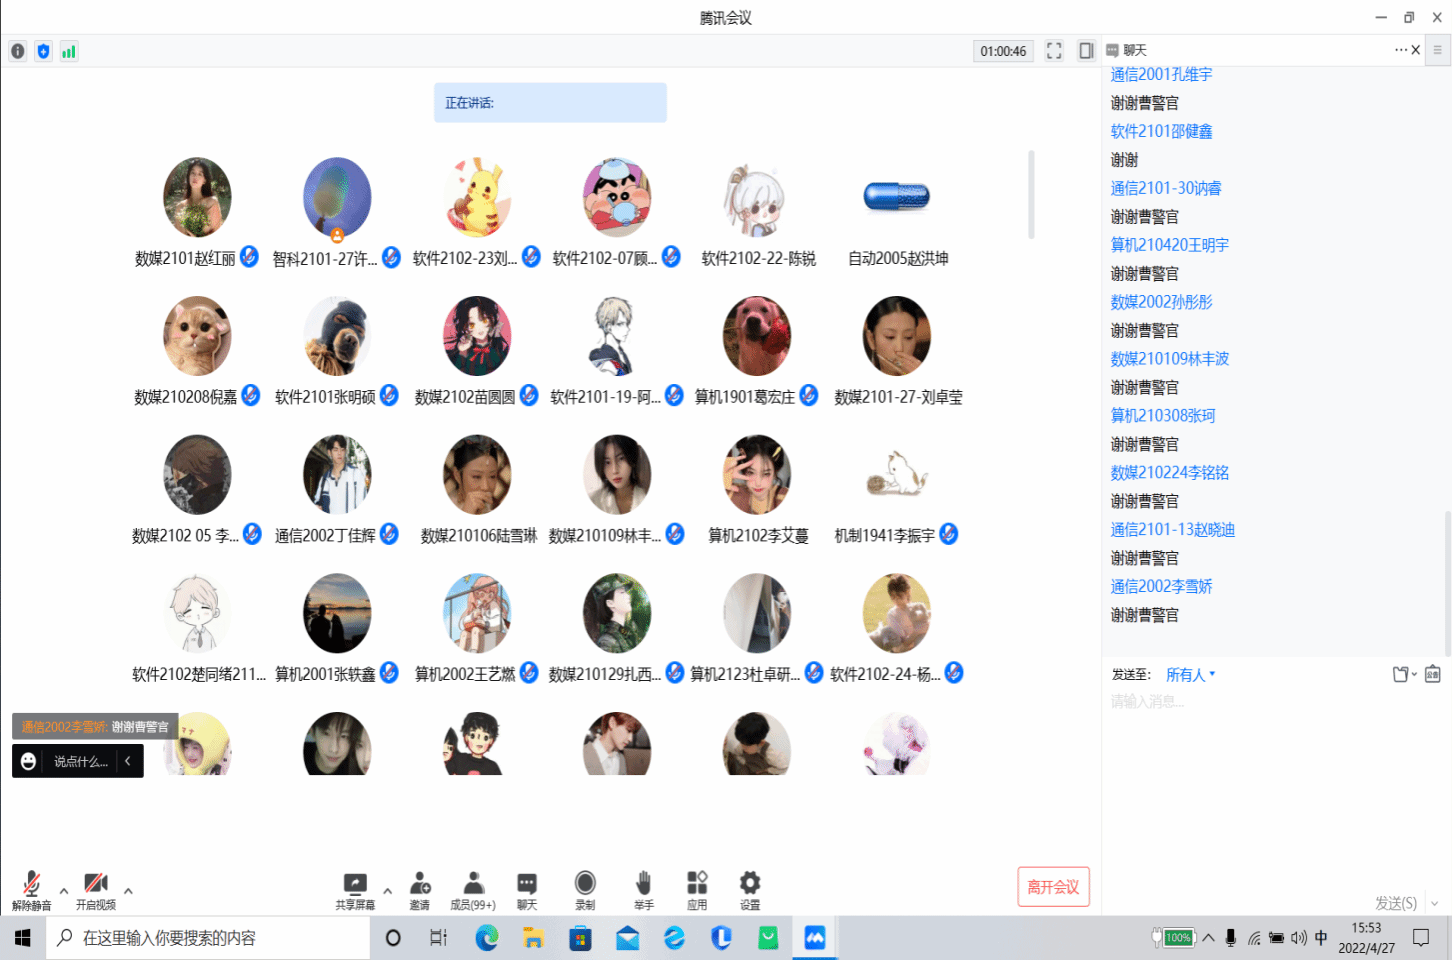Open the meeting info icon
The image size is (1452, 960).
coord(18,51)
